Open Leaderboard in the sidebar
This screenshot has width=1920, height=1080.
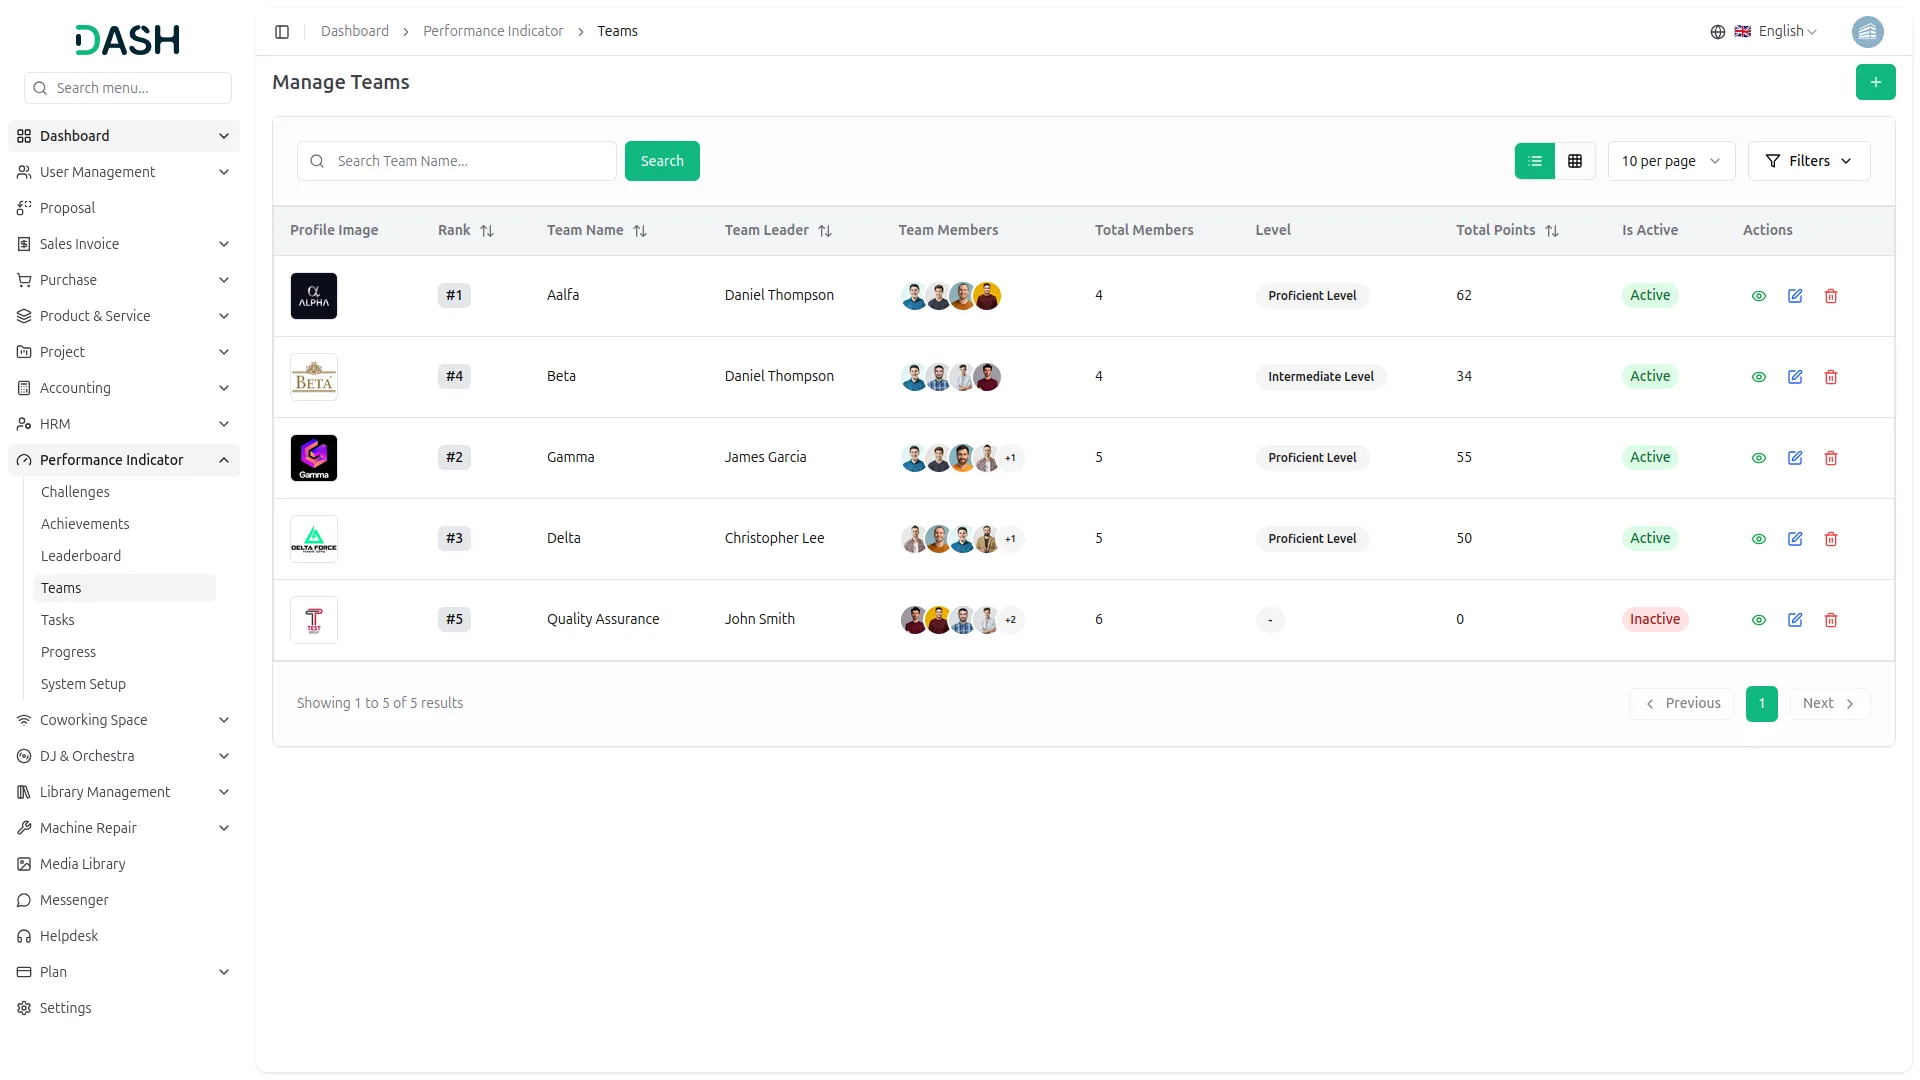81,556
